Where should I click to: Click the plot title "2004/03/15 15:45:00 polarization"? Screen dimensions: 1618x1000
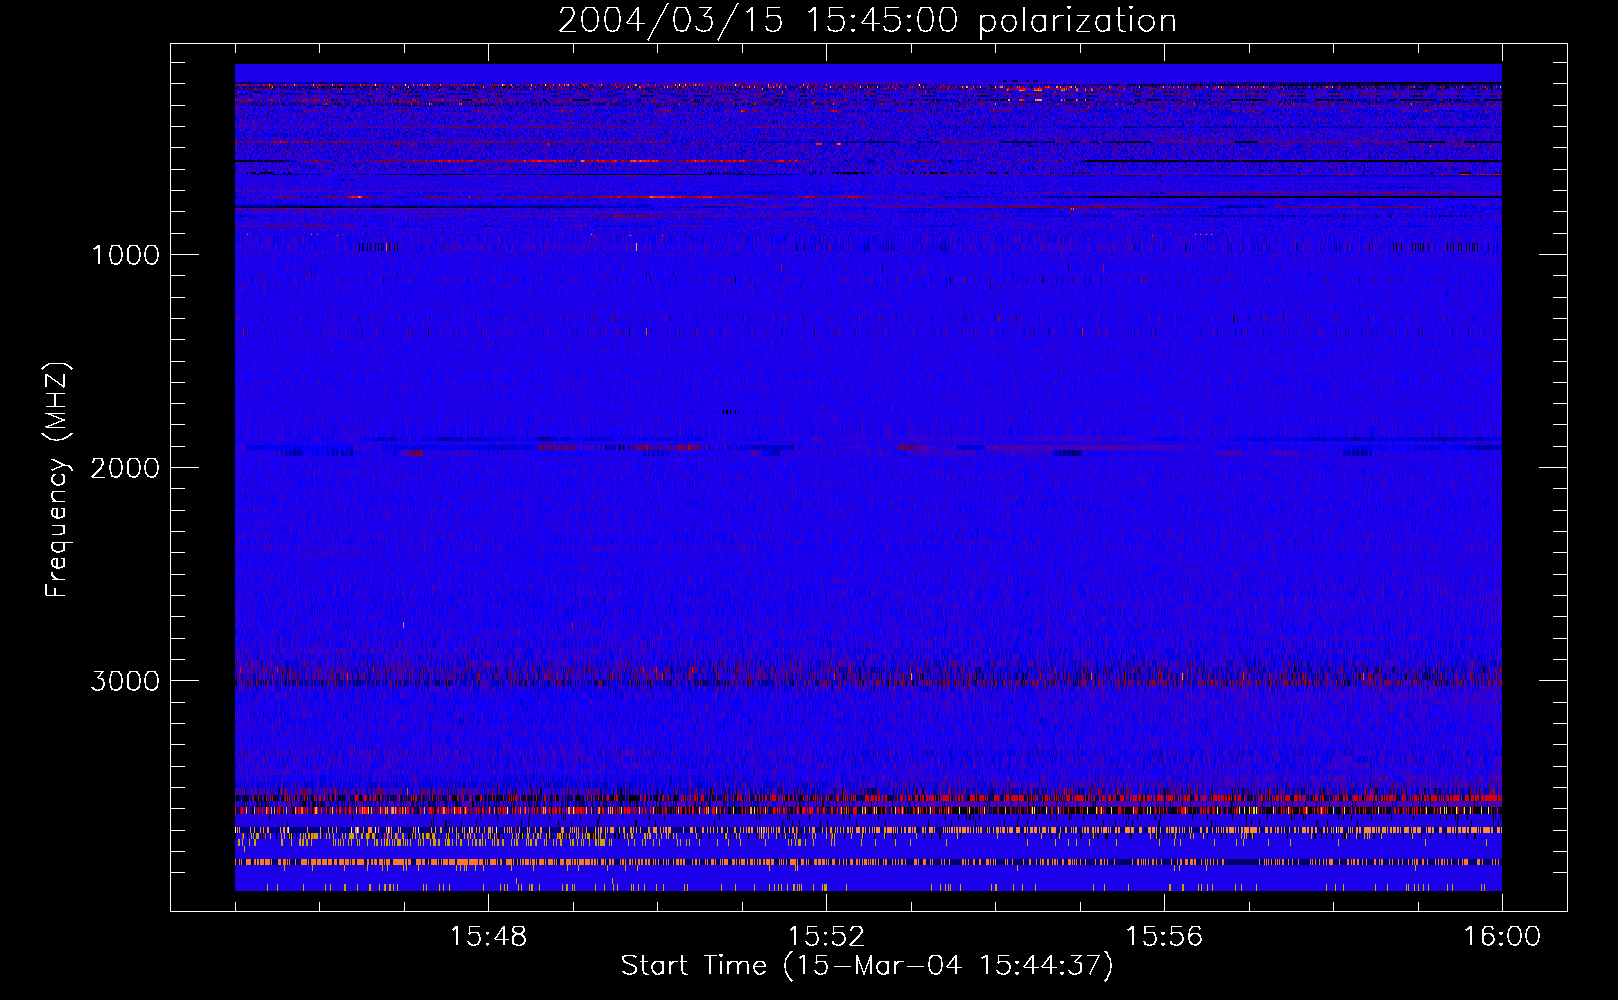point(867,21)
